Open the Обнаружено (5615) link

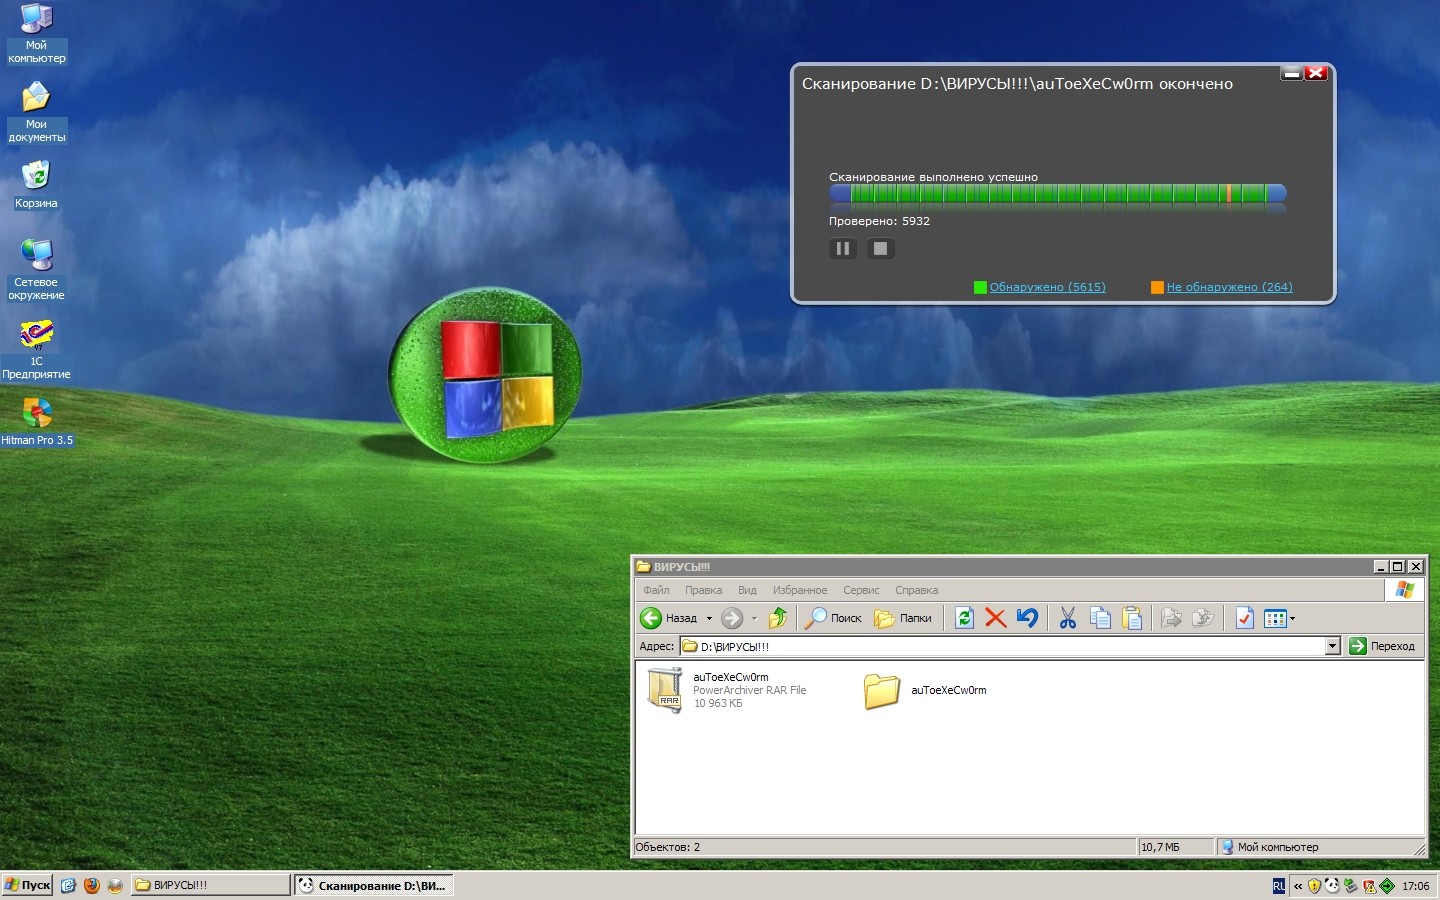[1047, 287]
